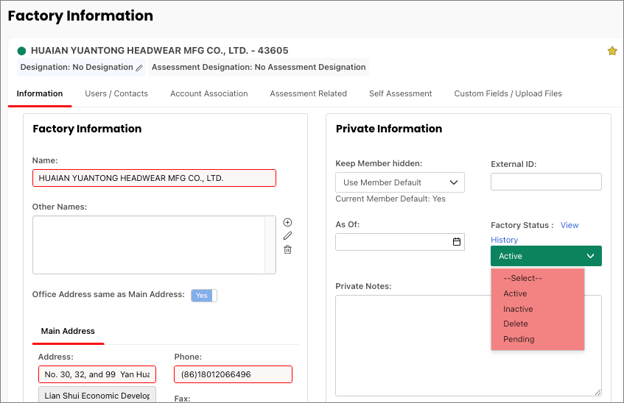624x403 pixels.
Task: Go to Assessment Related tab
Action: [x=308, y=93]
